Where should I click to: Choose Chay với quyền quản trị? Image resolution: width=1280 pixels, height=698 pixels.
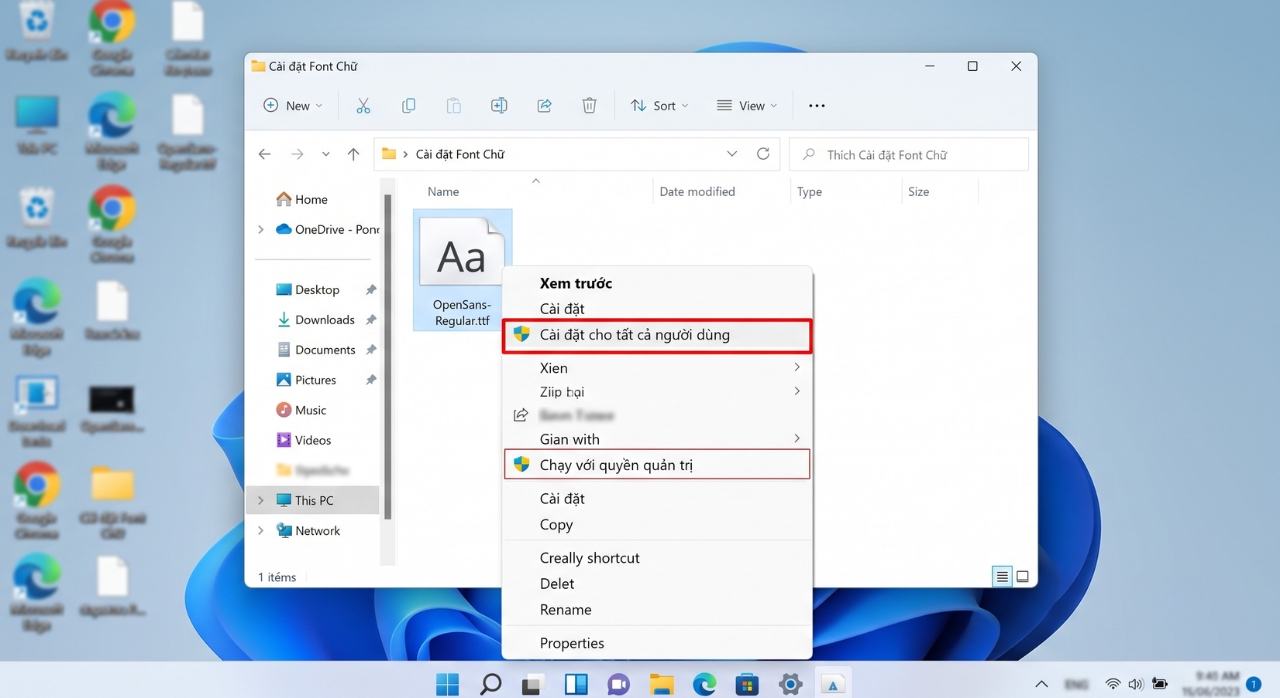pos(657,465)
